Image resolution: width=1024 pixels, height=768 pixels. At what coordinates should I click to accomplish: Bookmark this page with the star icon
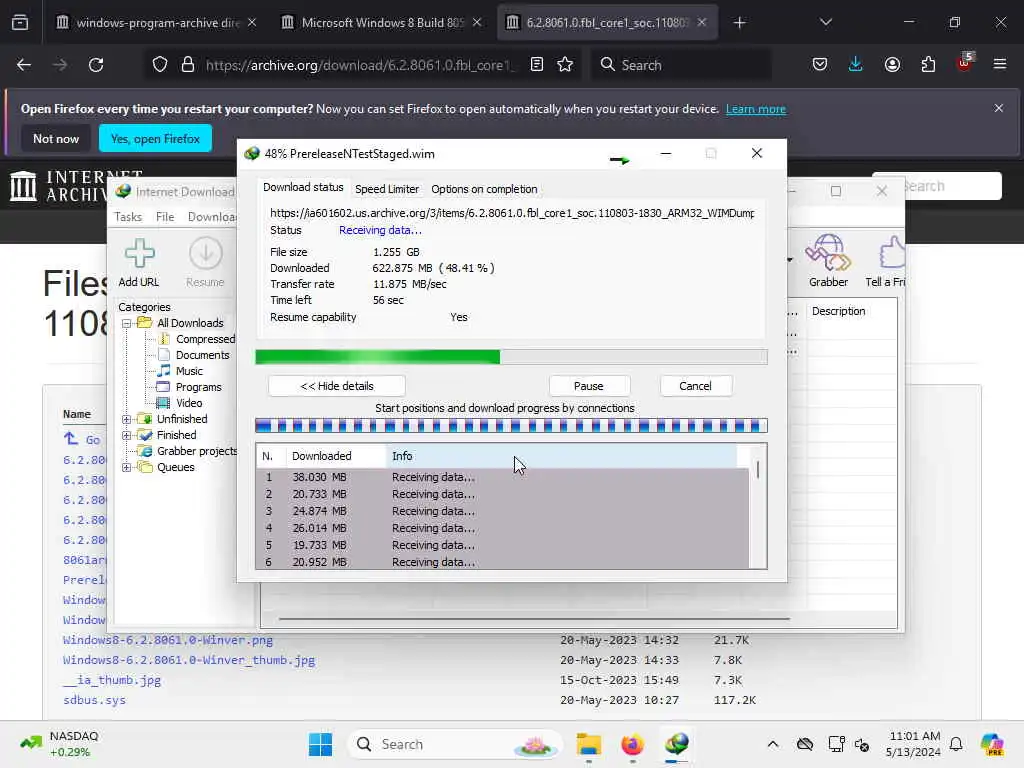(565, 65)
